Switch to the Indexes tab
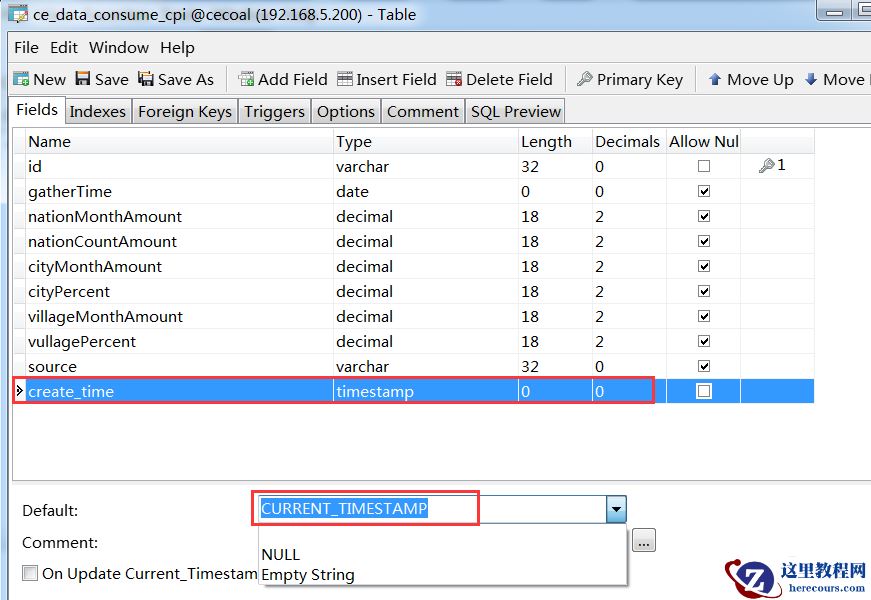This screenshot has width=871, height=600. click(98, 112)
